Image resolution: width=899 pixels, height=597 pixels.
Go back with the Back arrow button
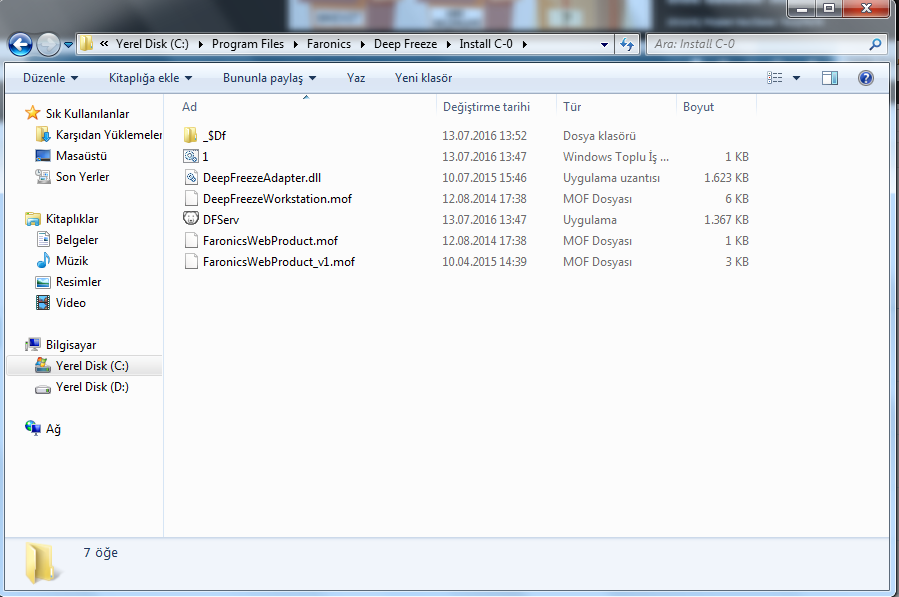point(20,44)
